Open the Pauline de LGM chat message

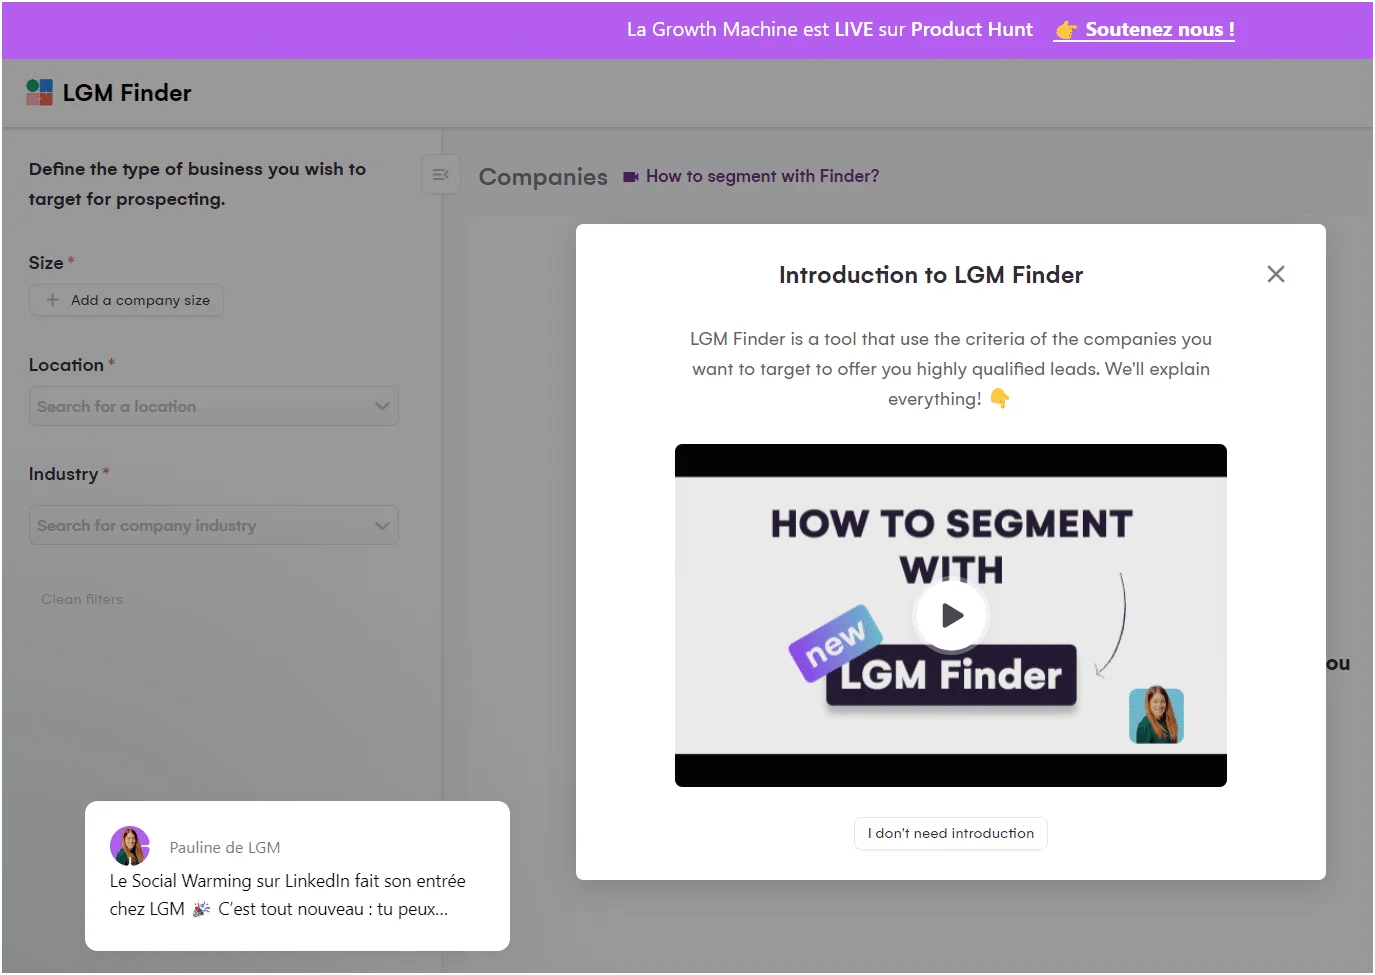[298, 876]
